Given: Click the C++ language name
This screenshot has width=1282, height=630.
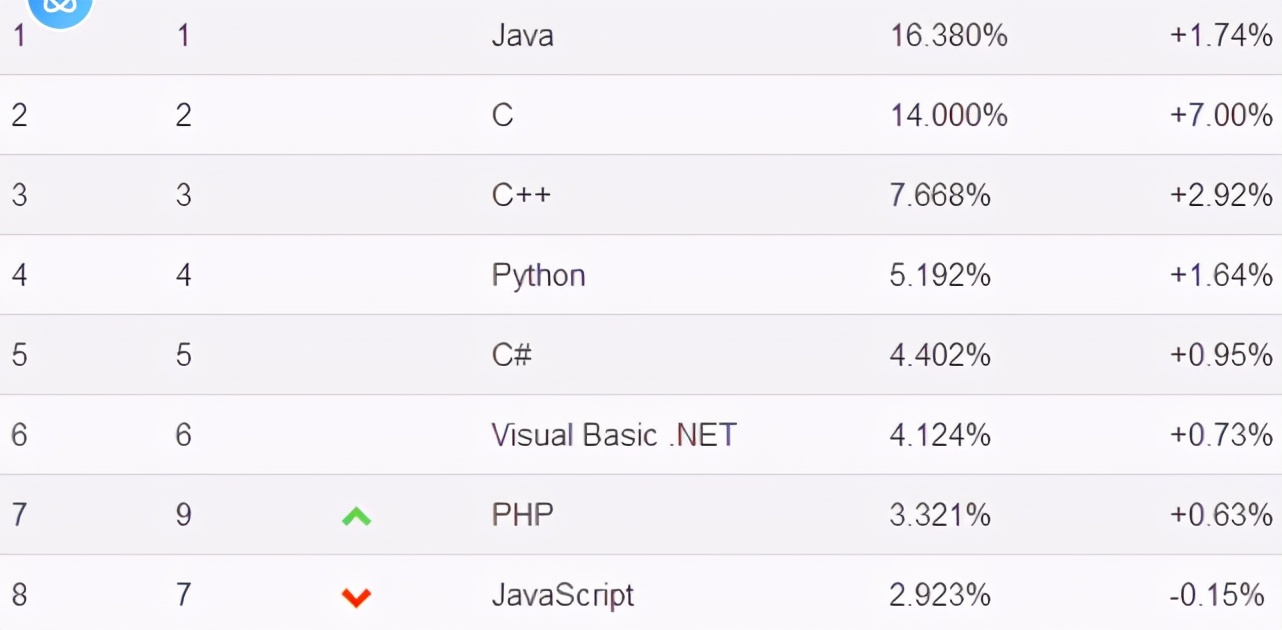Looking at the screenshot, I should click(521, 195).
